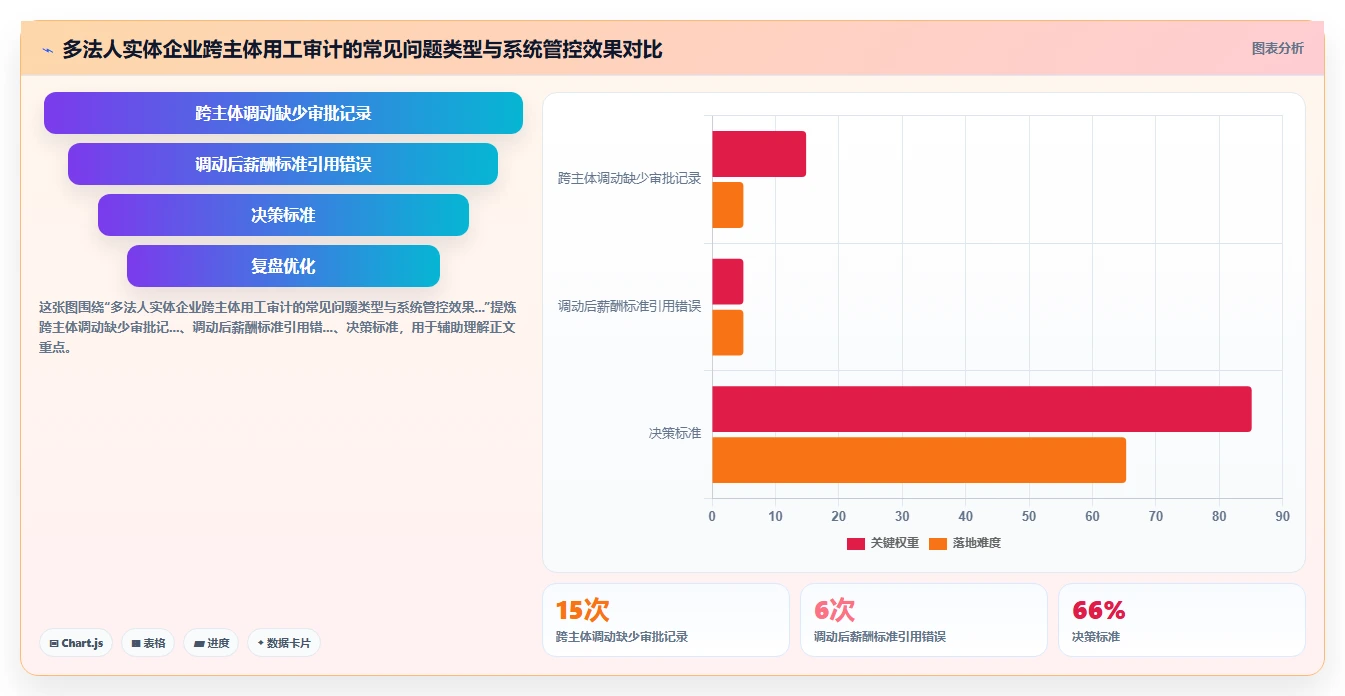
Task: Click the 数据卡片 tag chip
Action: point(284,643)
